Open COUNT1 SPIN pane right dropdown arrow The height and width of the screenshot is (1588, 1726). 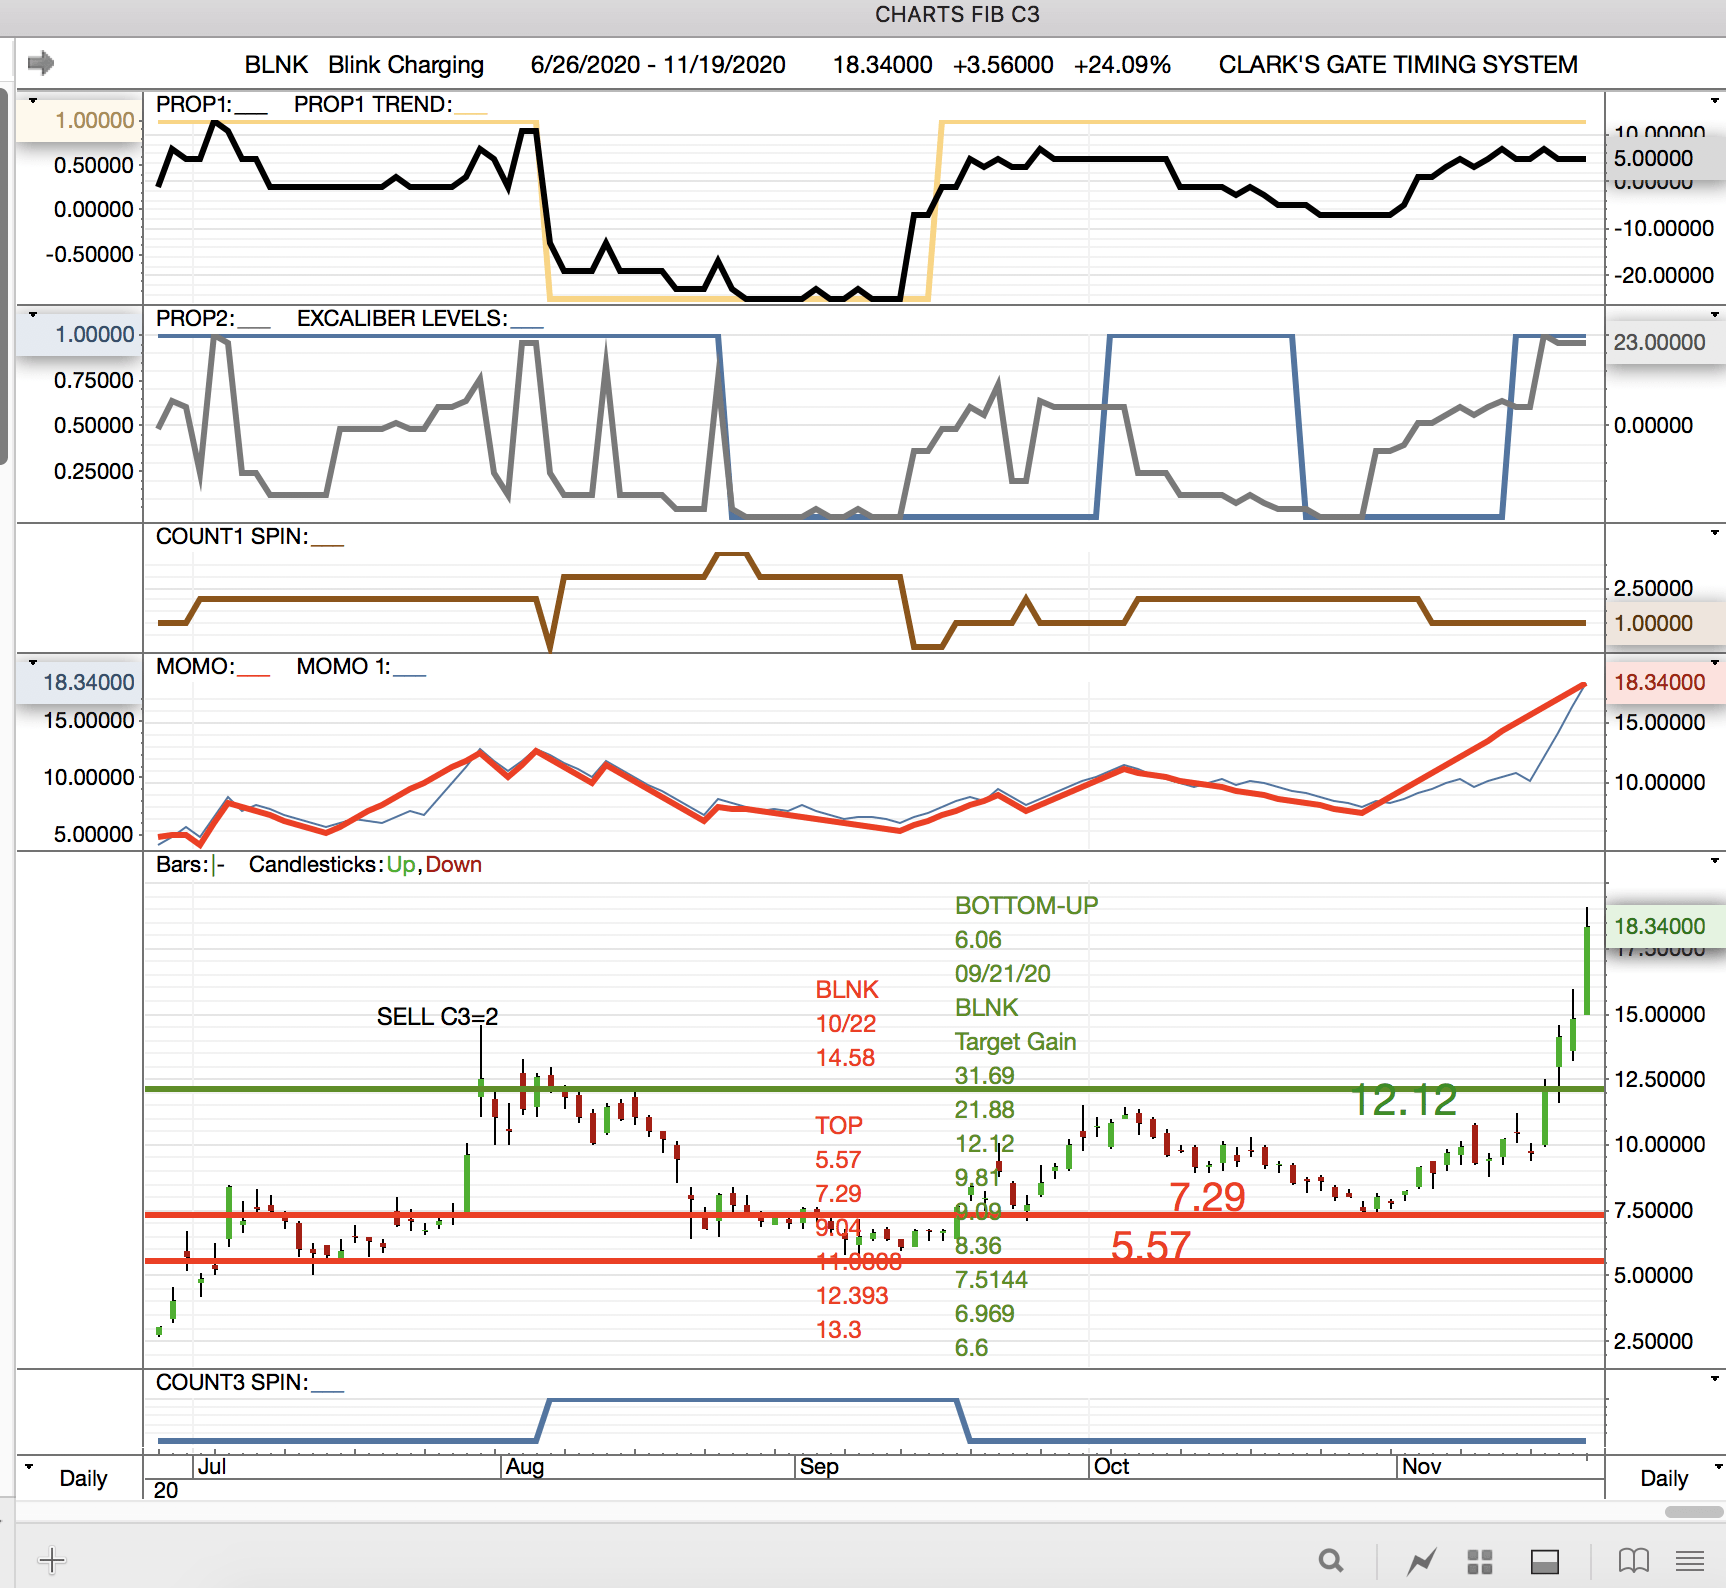point(1715,532)
